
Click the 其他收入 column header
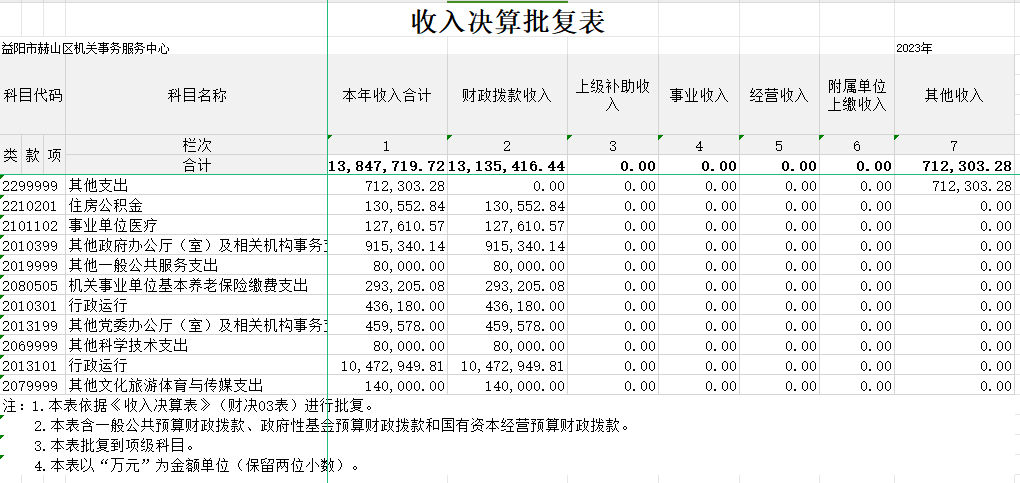pyautogui.click(x=954, y=96)
